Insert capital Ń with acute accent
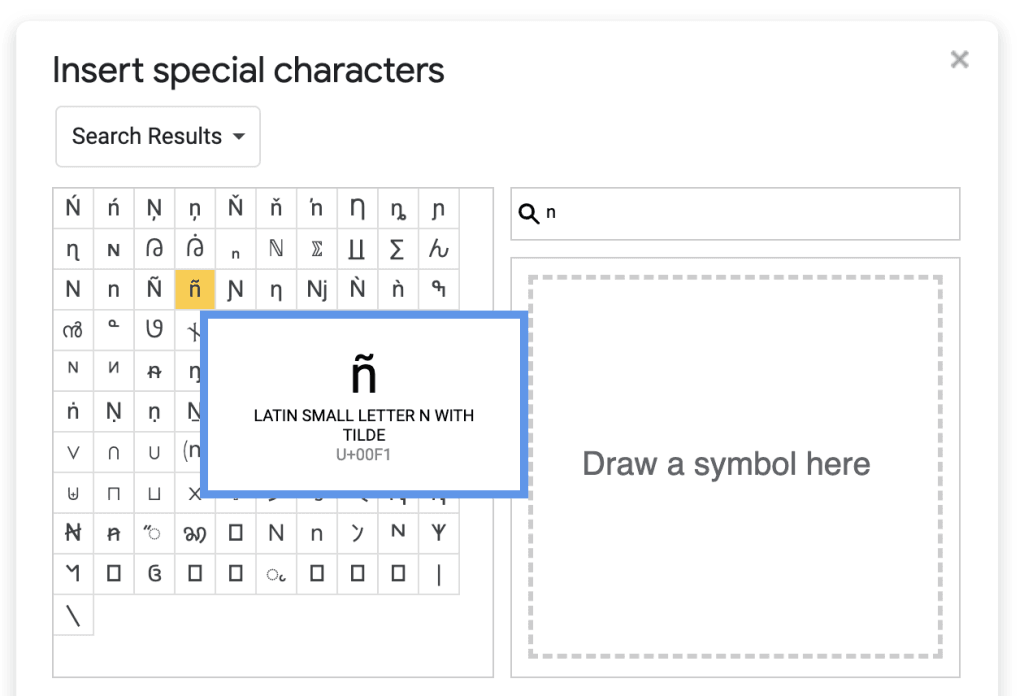The width and height of the screenshot is (1024, 696). 73,209
